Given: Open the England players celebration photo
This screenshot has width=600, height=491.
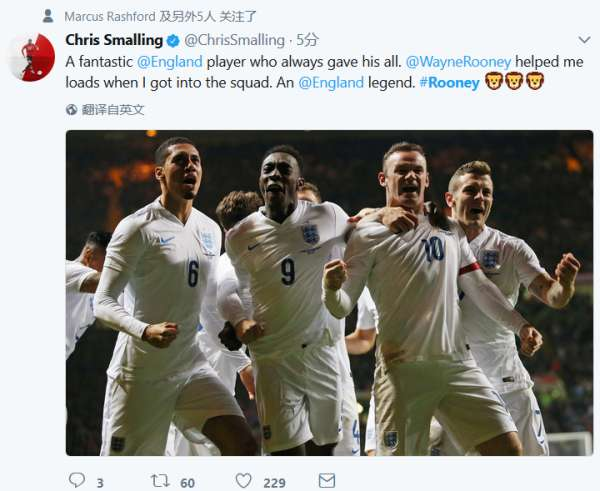Looking at the screenshot, I should [x=328, y=292].
